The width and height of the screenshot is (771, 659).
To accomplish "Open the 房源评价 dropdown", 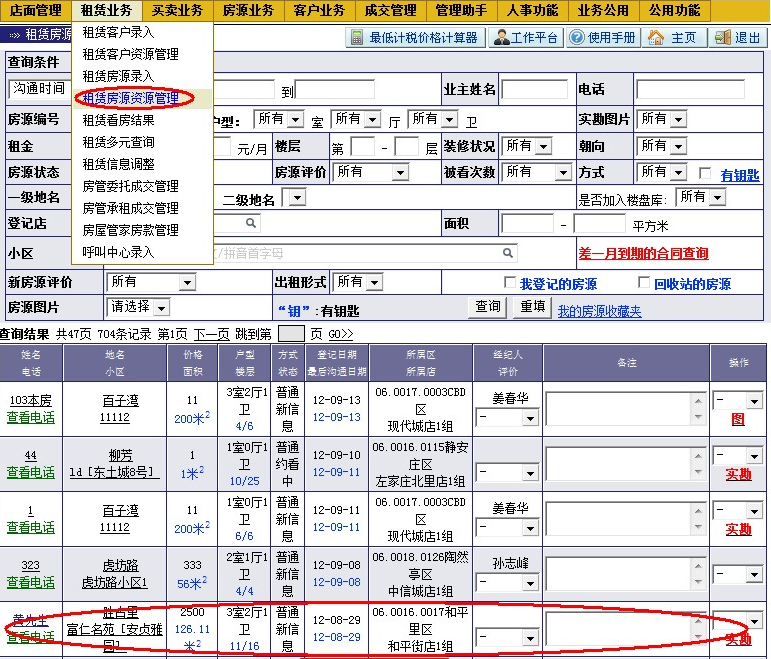I will click(371, 172).
